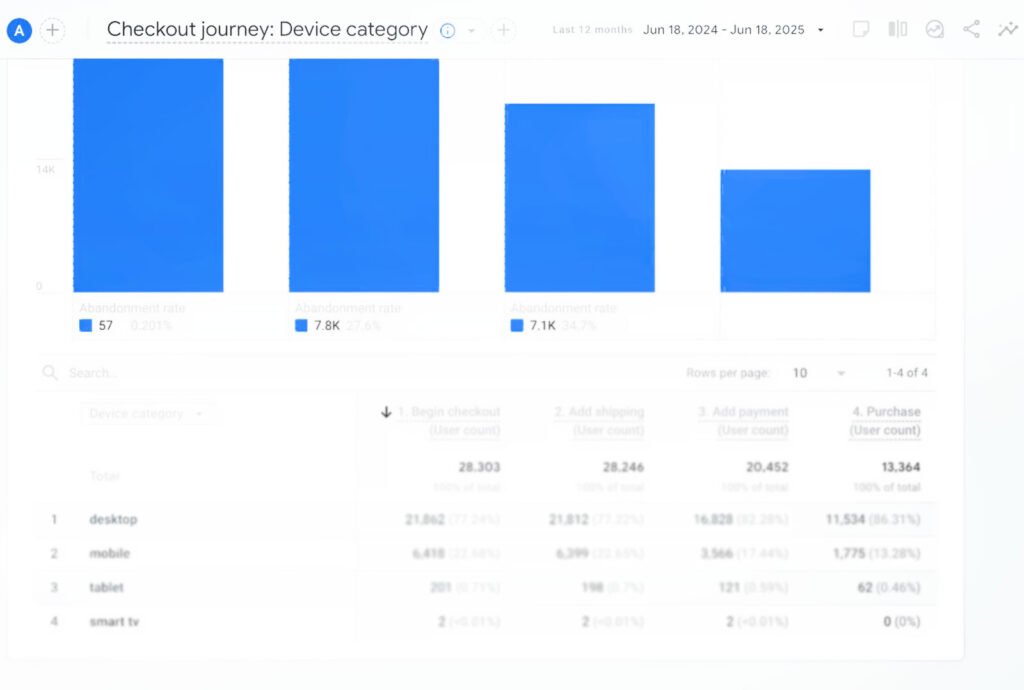This screenshot has height=690, width=1024.
Task: Click the 'tablet' row label
Action: [x=106, y=588]
